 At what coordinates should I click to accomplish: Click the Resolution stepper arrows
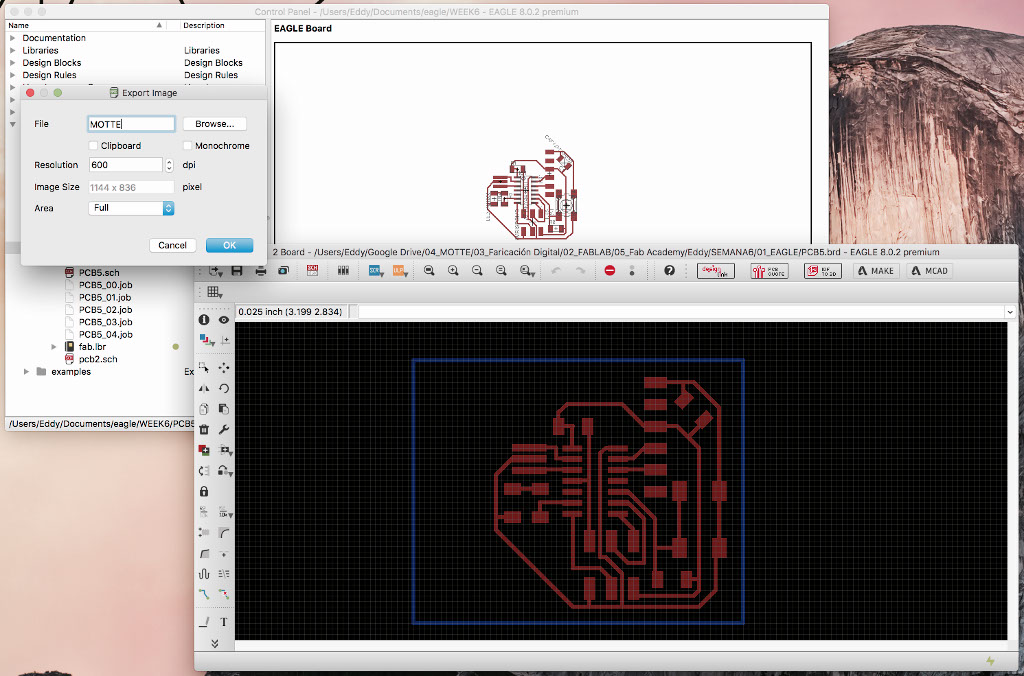(169, 165)
